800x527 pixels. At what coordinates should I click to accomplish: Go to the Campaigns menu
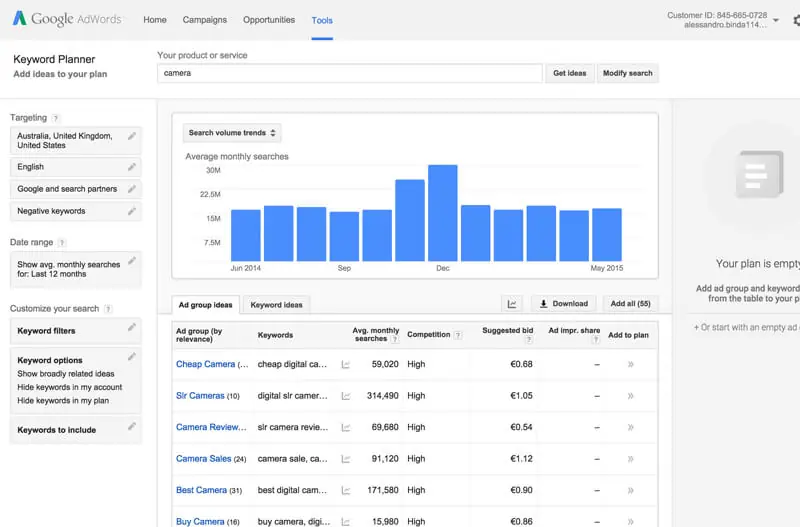[205, 20]
